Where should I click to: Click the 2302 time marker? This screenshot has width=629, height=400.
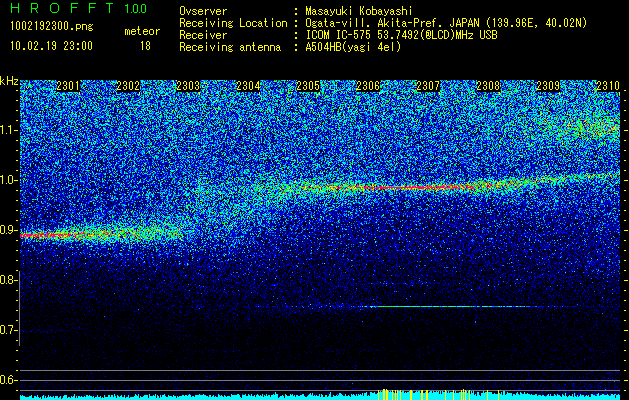(x=128, y=86)
